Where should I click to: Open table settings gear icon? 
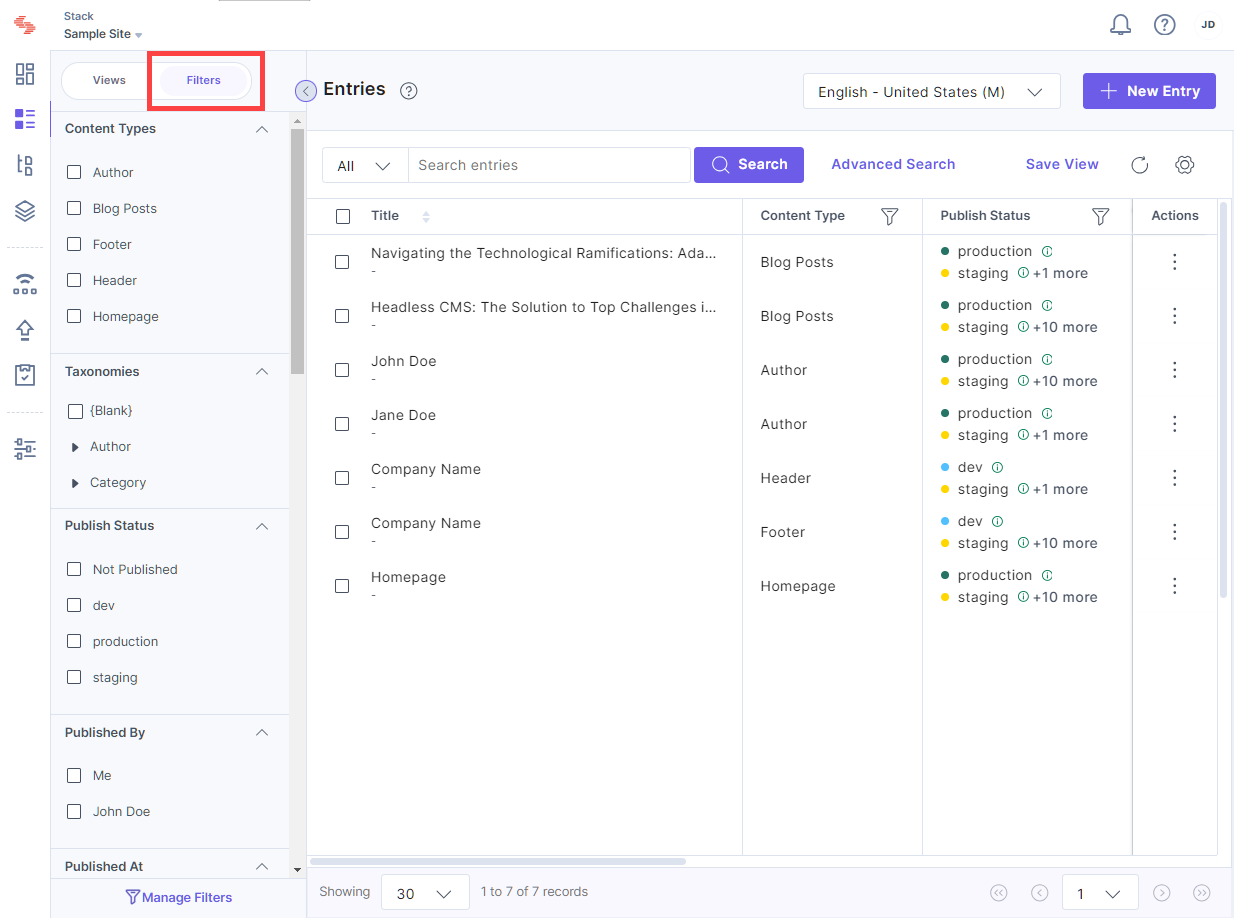point(1185,165)
